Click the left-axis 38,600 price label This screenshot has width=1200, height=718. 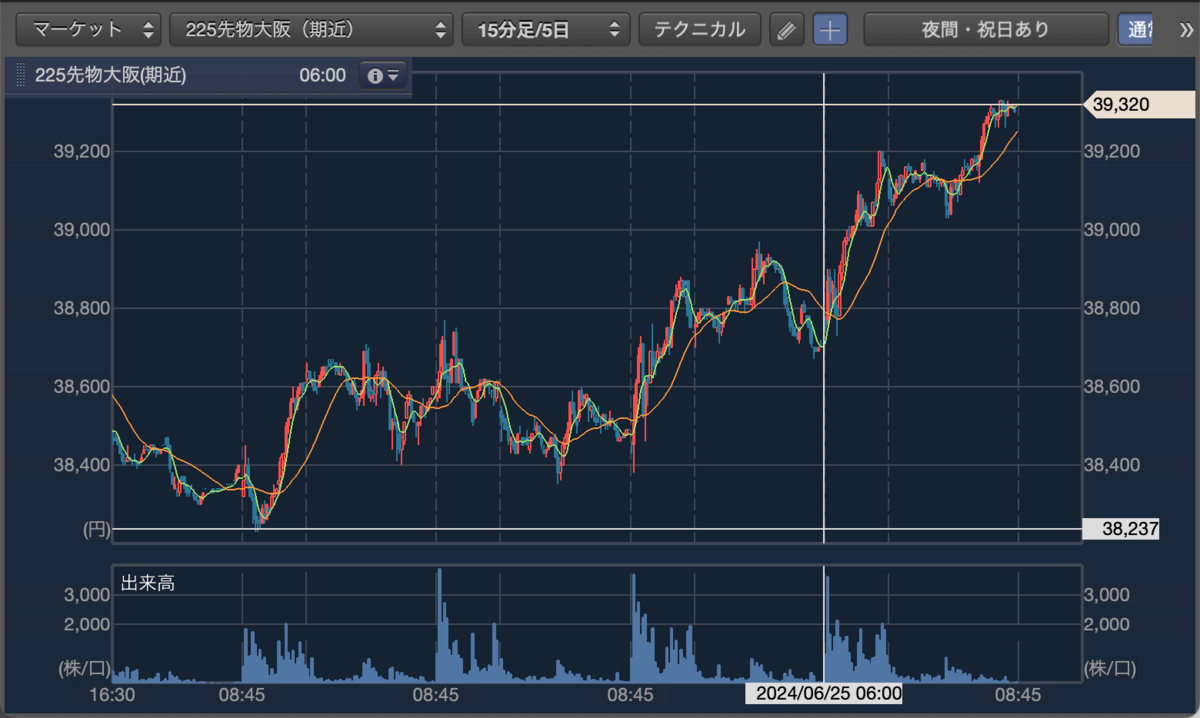click(80, 386)
